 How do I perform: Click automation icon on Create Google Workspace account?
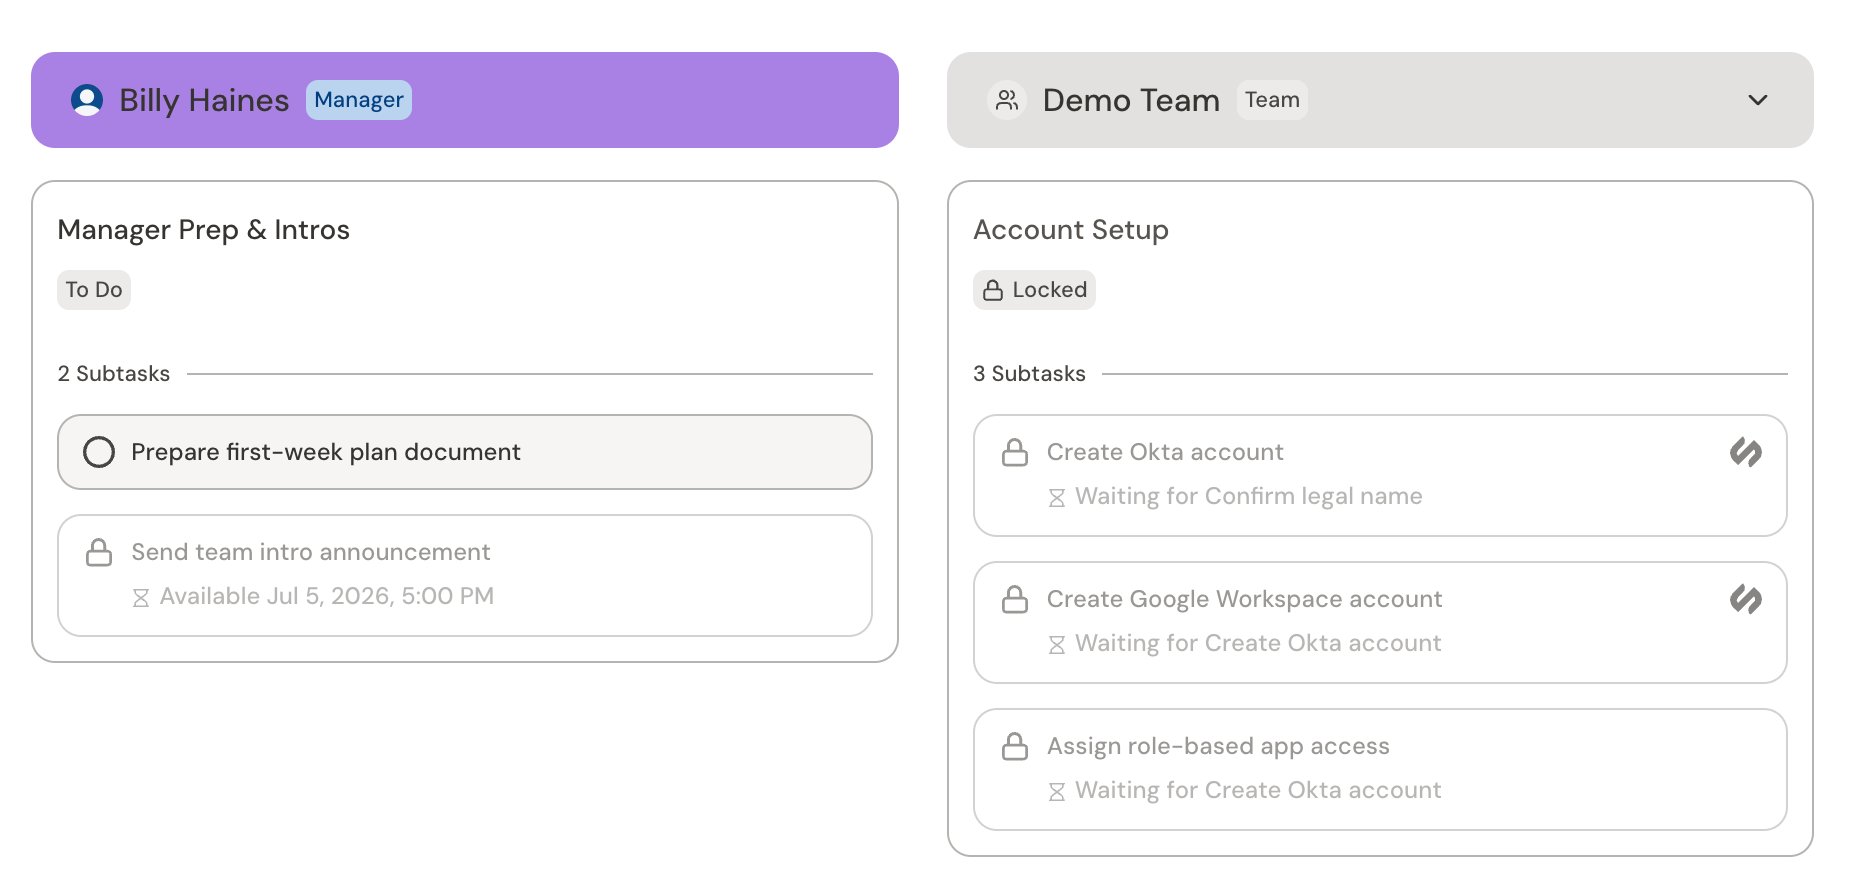pyautogui.click(x=1746, y=599)
